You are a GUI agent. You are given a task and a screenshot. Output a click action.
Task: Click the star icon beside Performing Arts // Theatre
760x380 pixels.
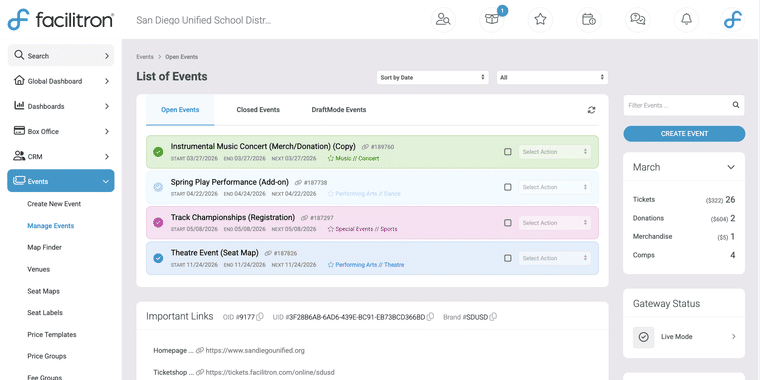pos(331,265)
